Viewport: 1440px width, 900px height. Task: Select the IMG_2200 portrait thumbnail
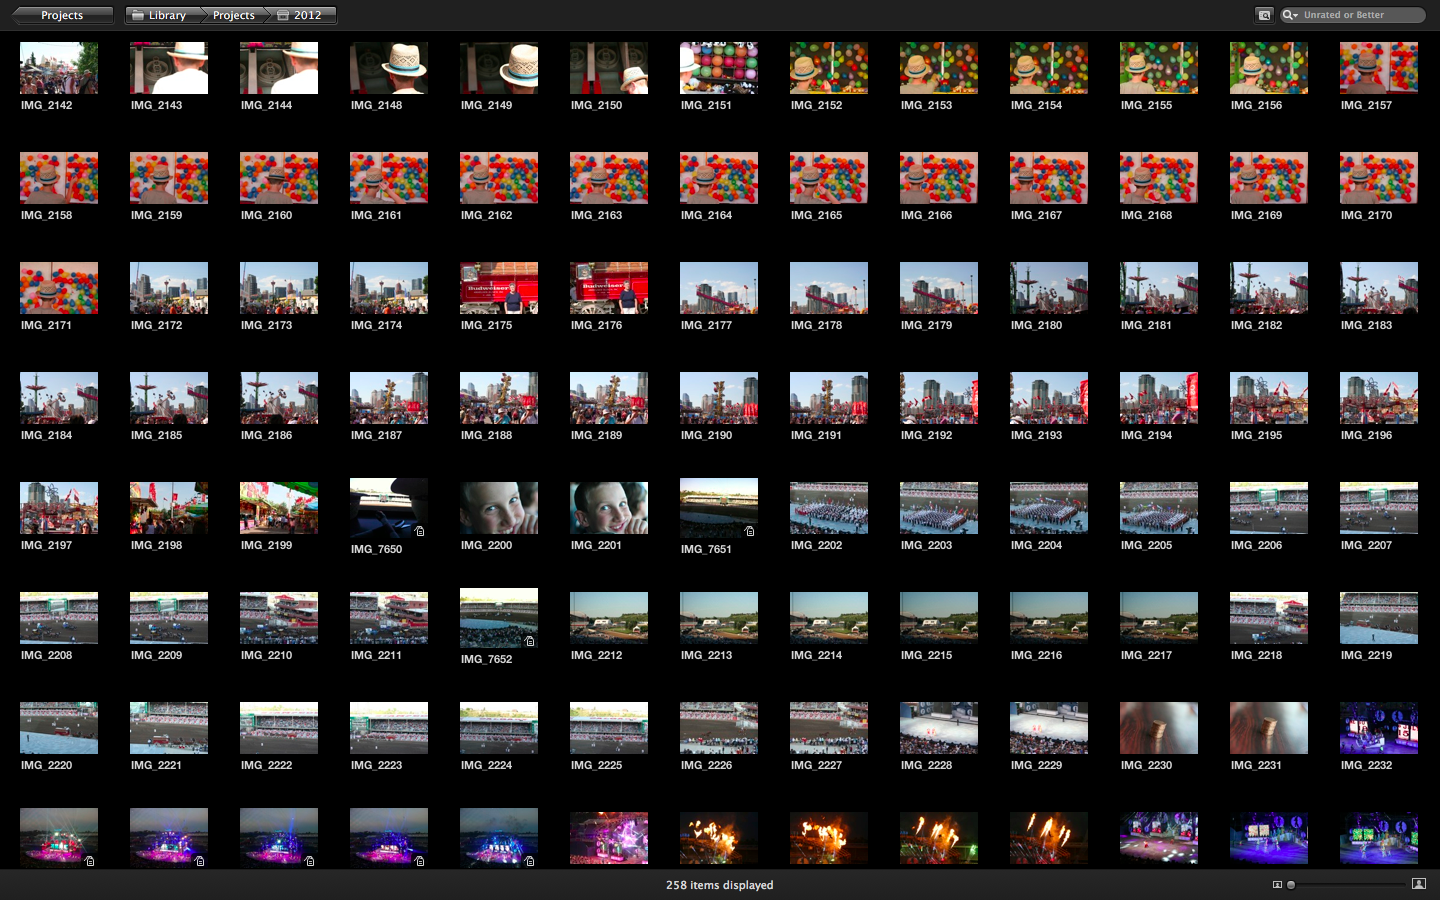[x=499, y=508]
